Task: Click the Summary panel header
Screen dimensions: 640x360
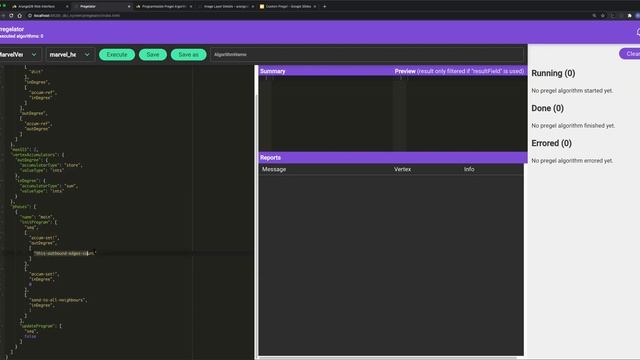Action: click(273, 71)
